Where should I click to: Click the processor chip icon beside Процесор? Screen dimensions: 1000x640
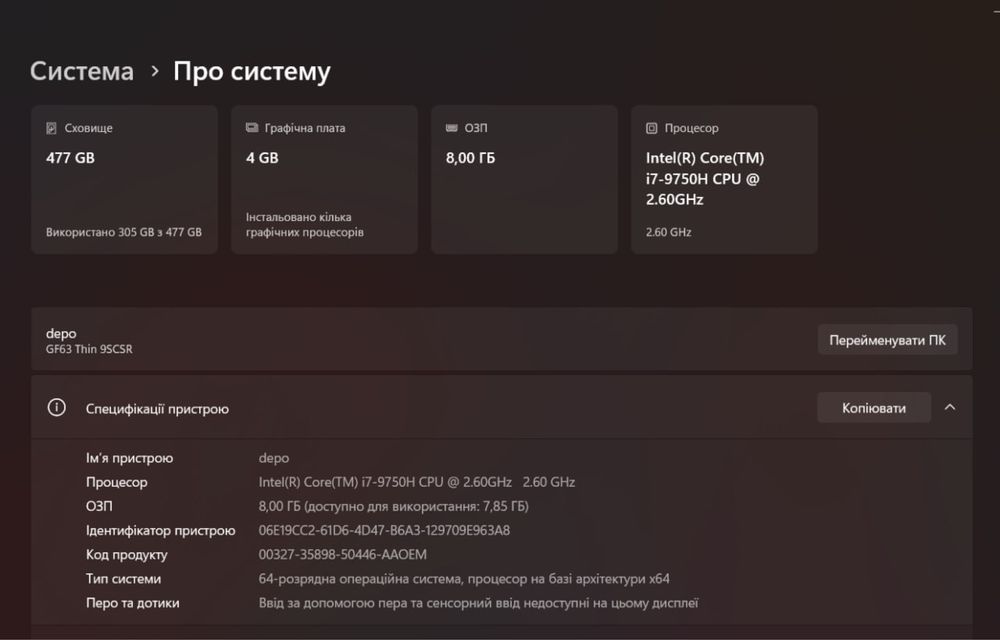point(651,128)
